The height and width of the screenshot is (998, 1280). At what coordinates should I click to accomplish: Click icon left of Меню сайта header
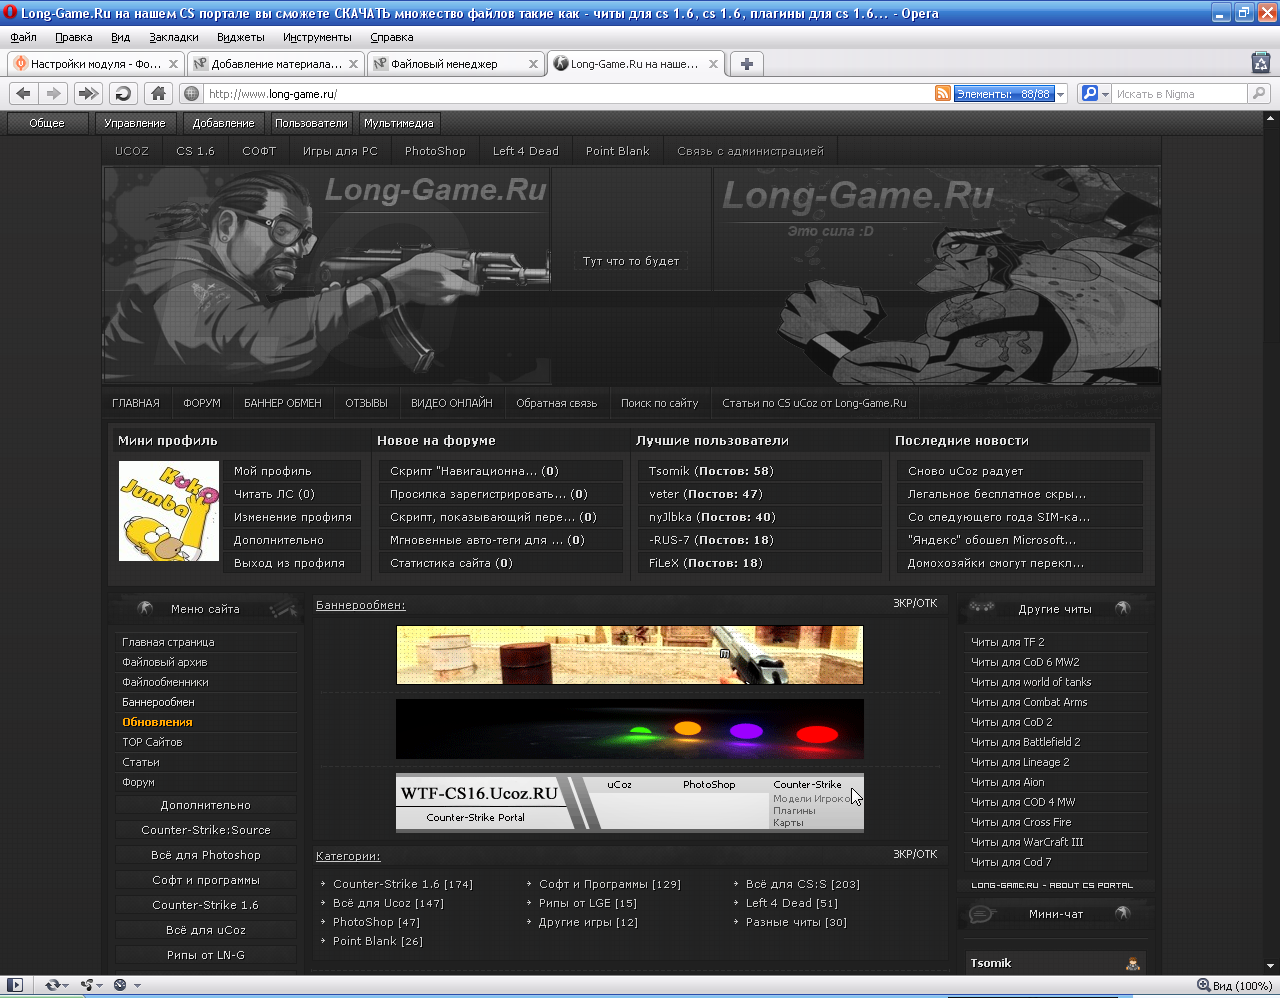(x=145, y=608)
